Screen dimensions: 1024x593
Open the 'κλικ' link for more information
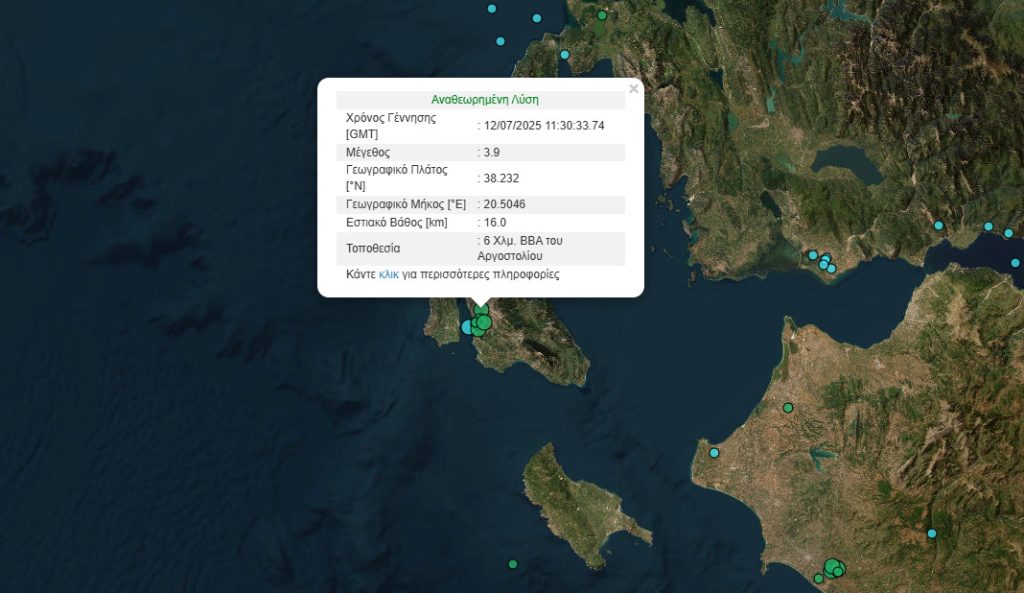389,274
